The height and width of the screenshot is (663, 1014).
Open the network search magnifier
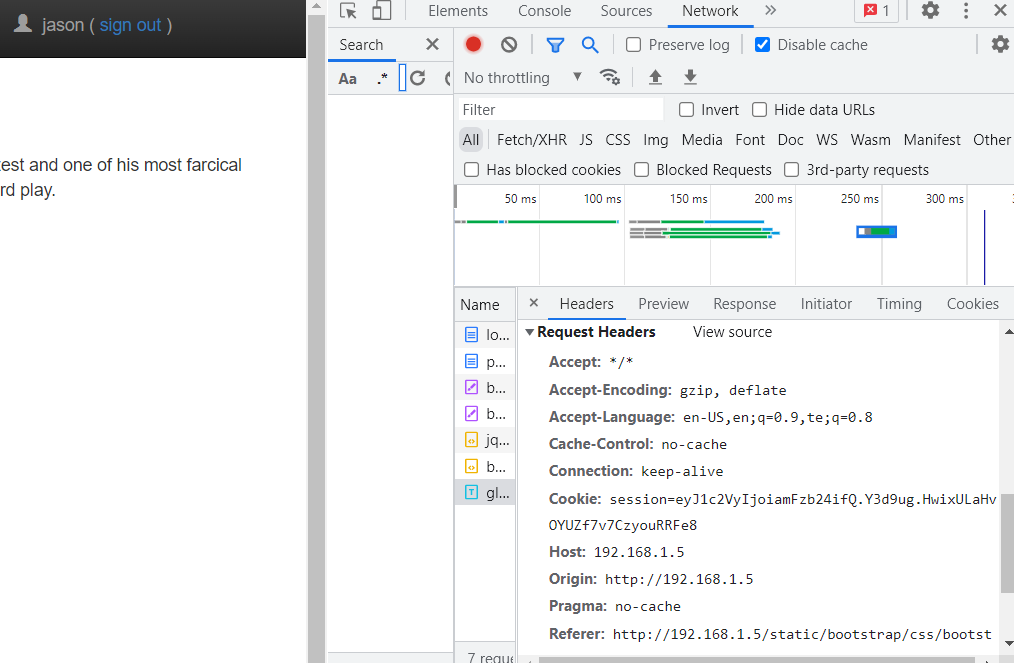pyautogui.click(x=590, y=45)
